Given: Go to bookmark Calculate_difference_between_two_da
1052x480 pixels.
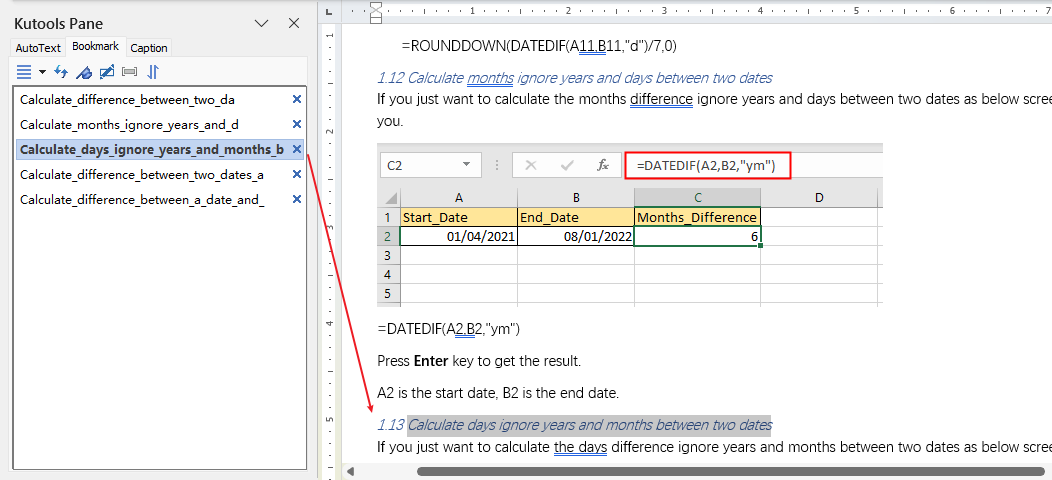Looking at the screenshot, I should [x=127, y=99].
